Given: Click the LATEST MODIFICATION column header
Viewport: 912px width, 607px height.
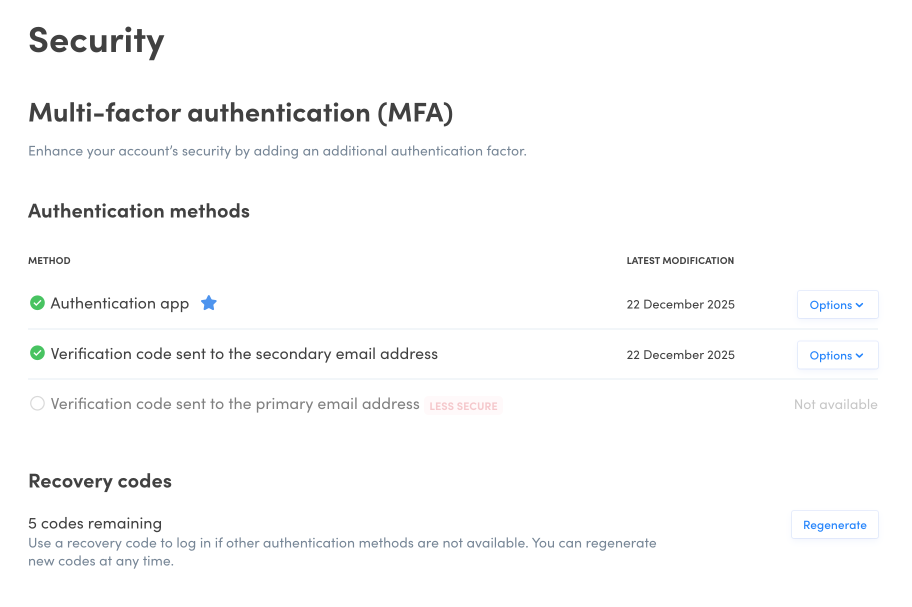Looking at the screenshot, I should pyautogui.click(x=680, y=261).
